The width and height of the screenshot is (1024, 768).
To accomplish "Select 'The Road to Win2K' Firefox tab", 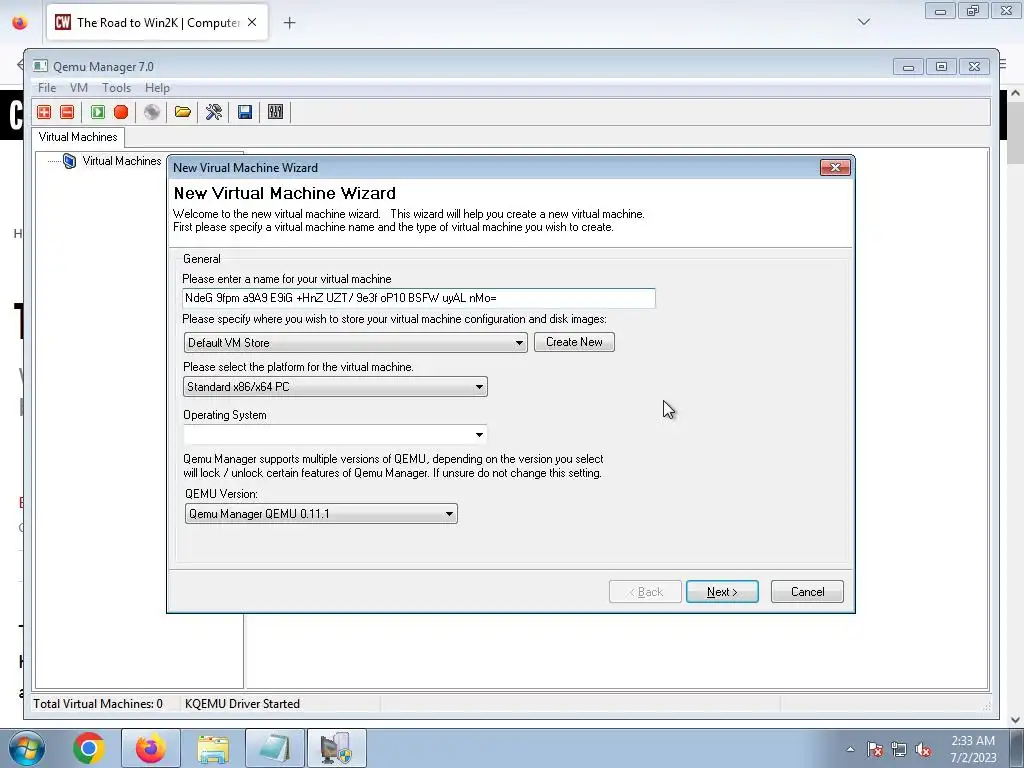I will [x=157, y=22].
